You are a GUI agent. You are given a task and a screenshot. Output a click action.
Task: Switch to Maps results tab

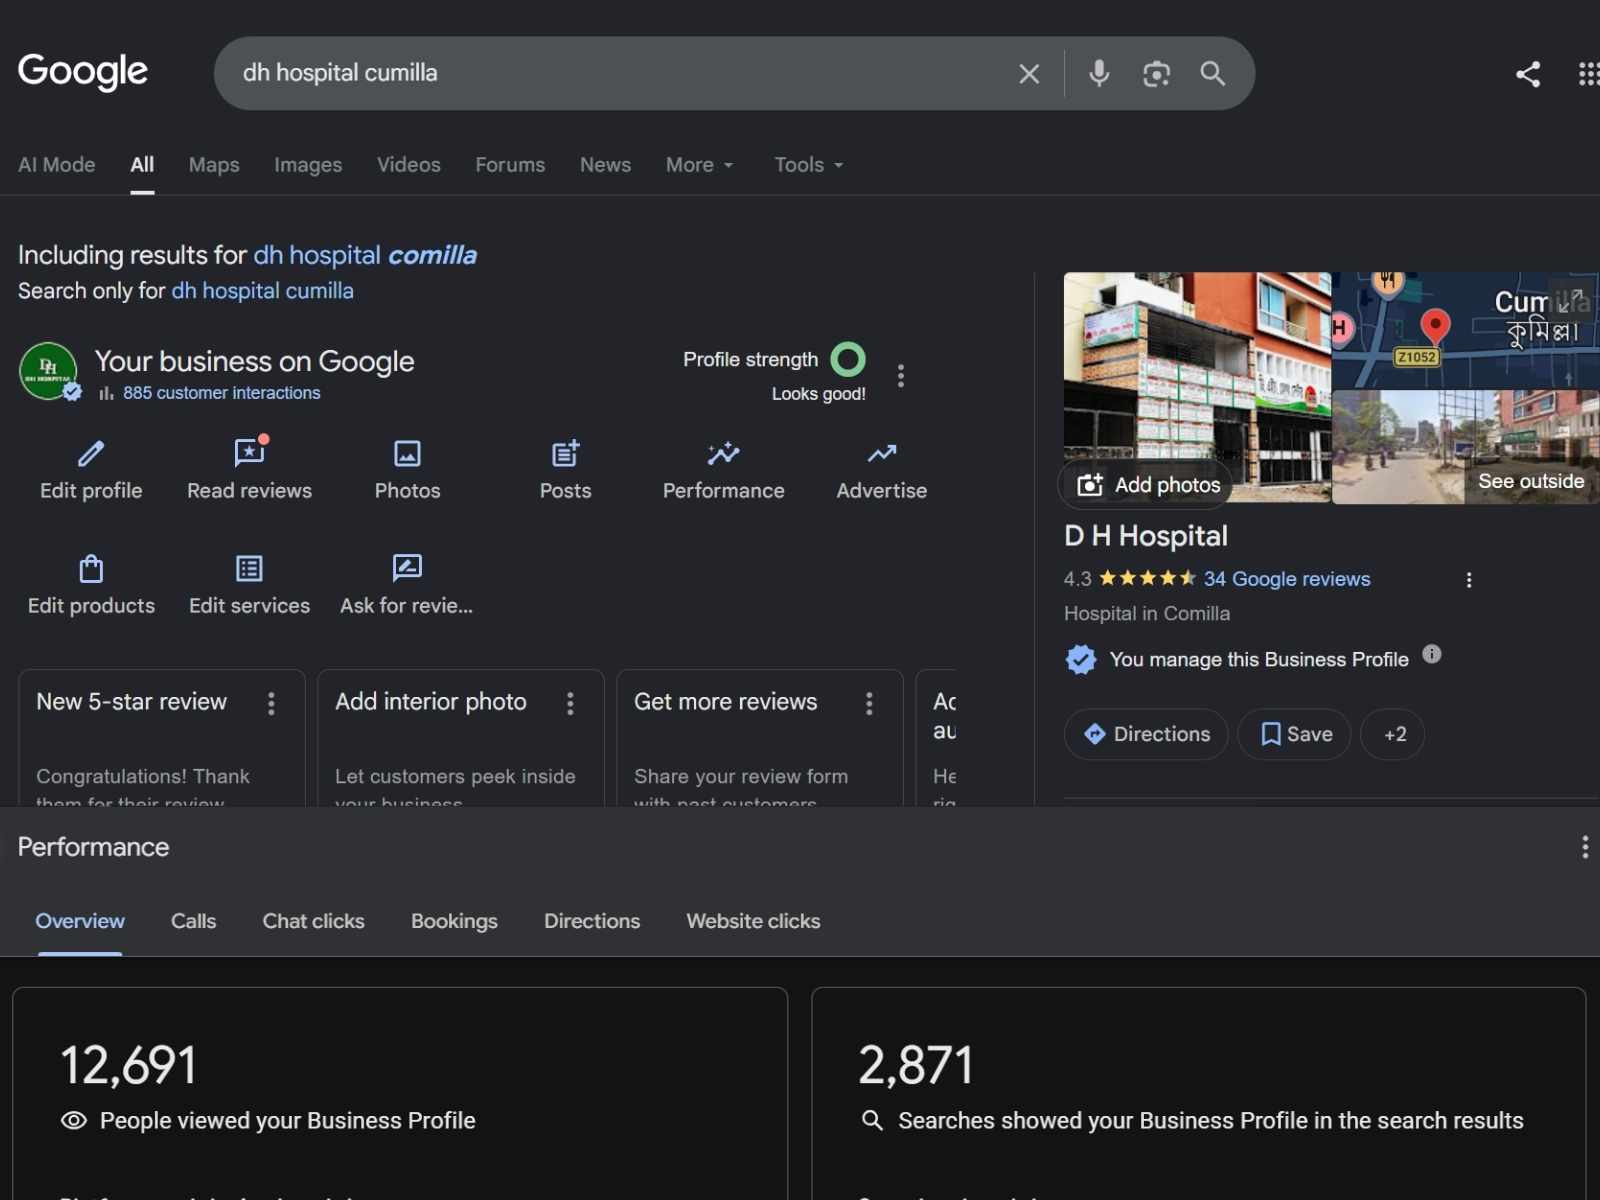(214, 165)
